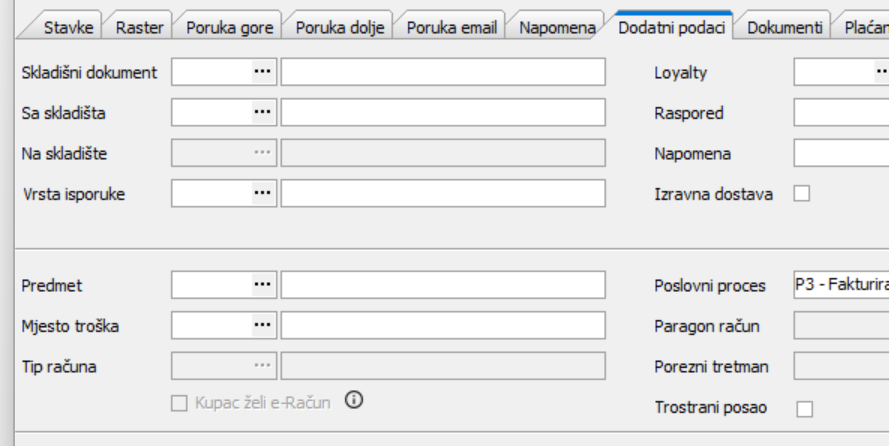Open lookup ellipsis for Mjesto troška
This screenshot has height=446, width=889.
click(262, 325)
